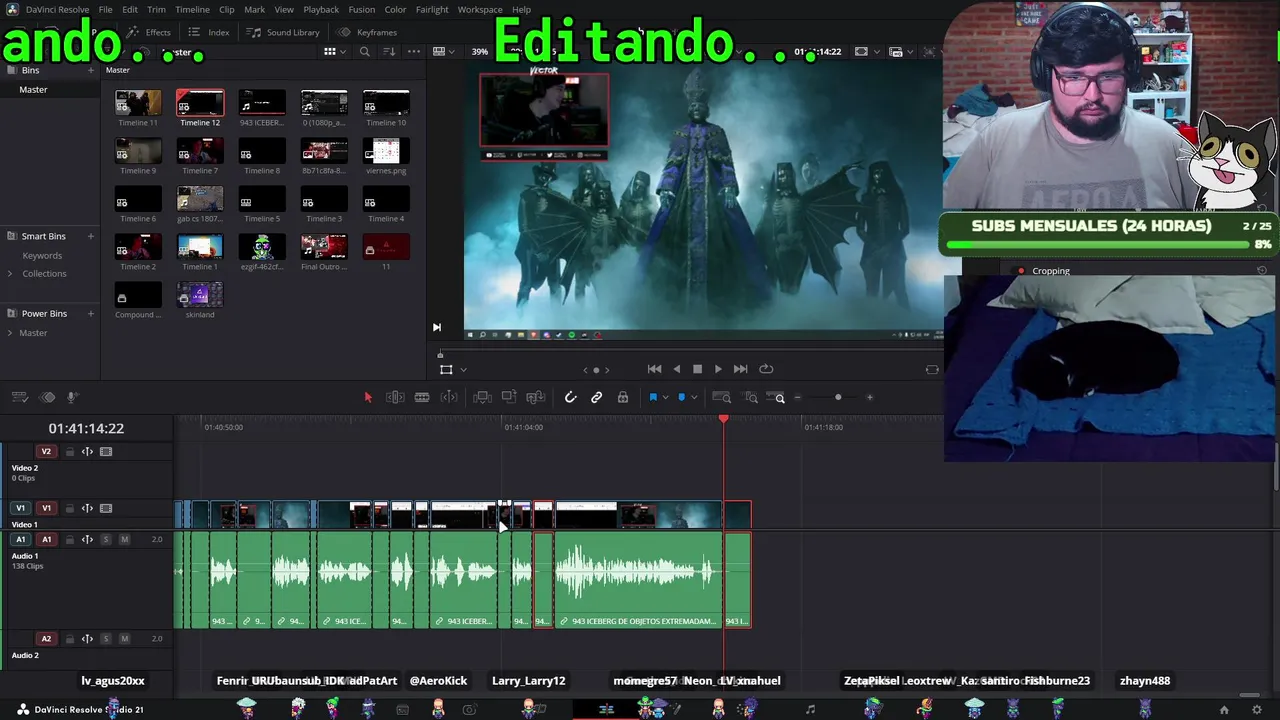
Task: Open the Fusion menu
Action: (362, 10)
